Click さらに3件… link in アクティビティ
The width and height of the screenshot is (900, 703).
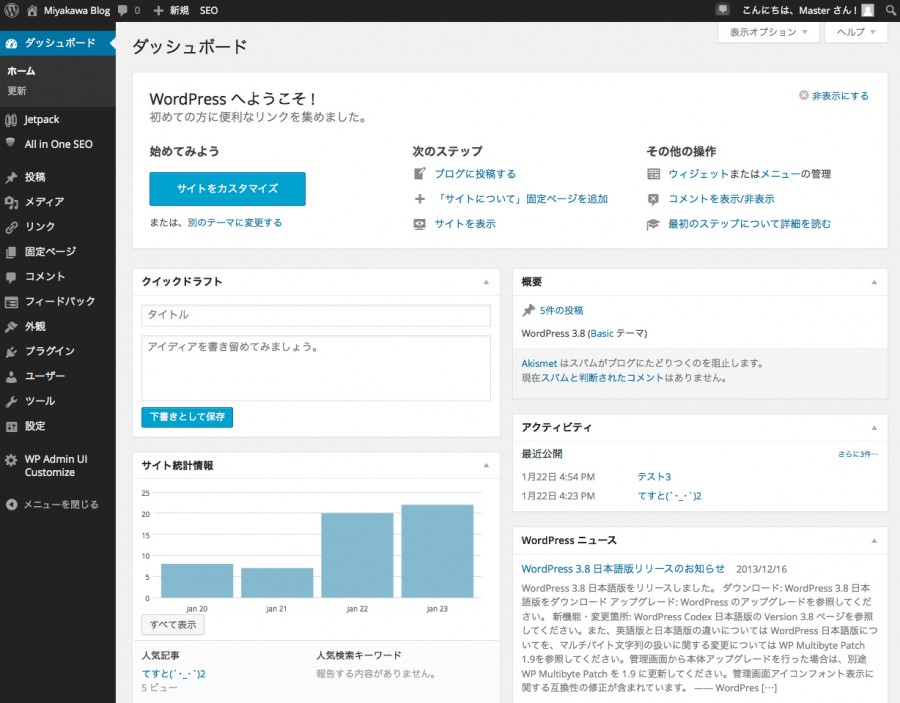pos(858,454)
